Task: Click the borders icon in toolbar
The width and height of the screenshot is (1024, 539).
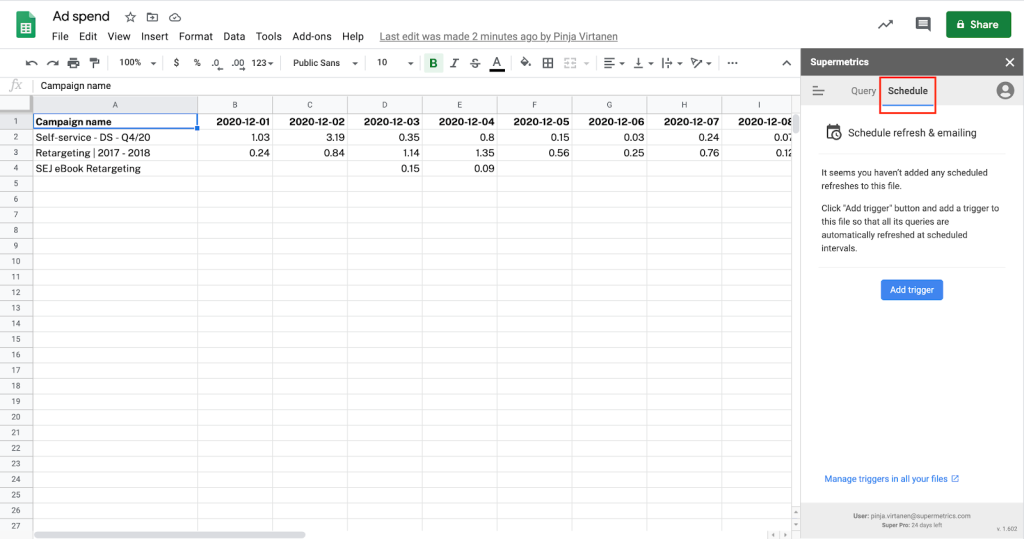Action: coord(547,63)
